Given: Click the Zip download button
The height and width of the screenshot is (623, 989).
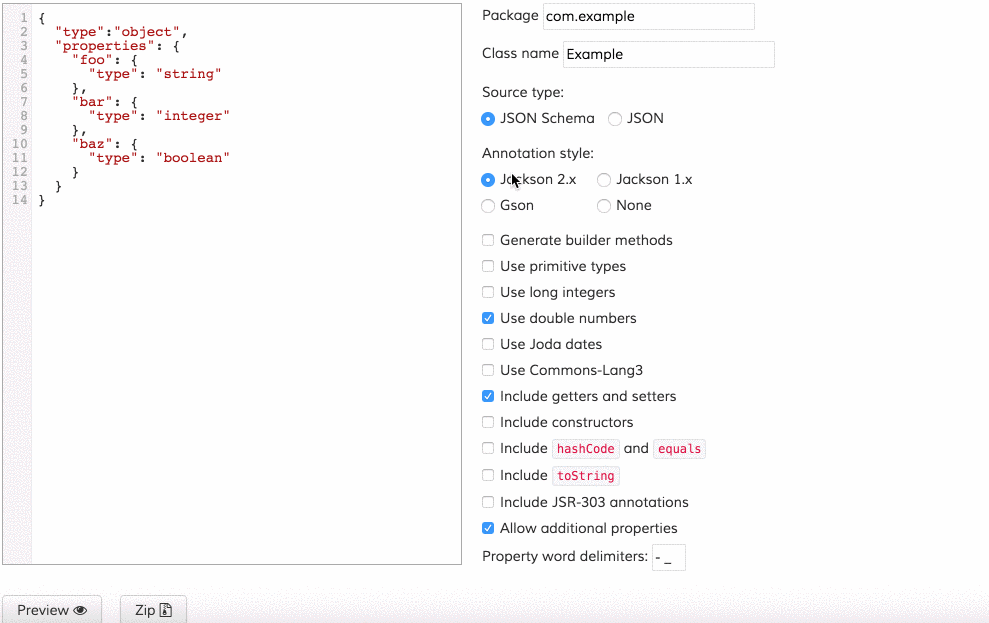Looking at the screenshot, I should (153, 610).
